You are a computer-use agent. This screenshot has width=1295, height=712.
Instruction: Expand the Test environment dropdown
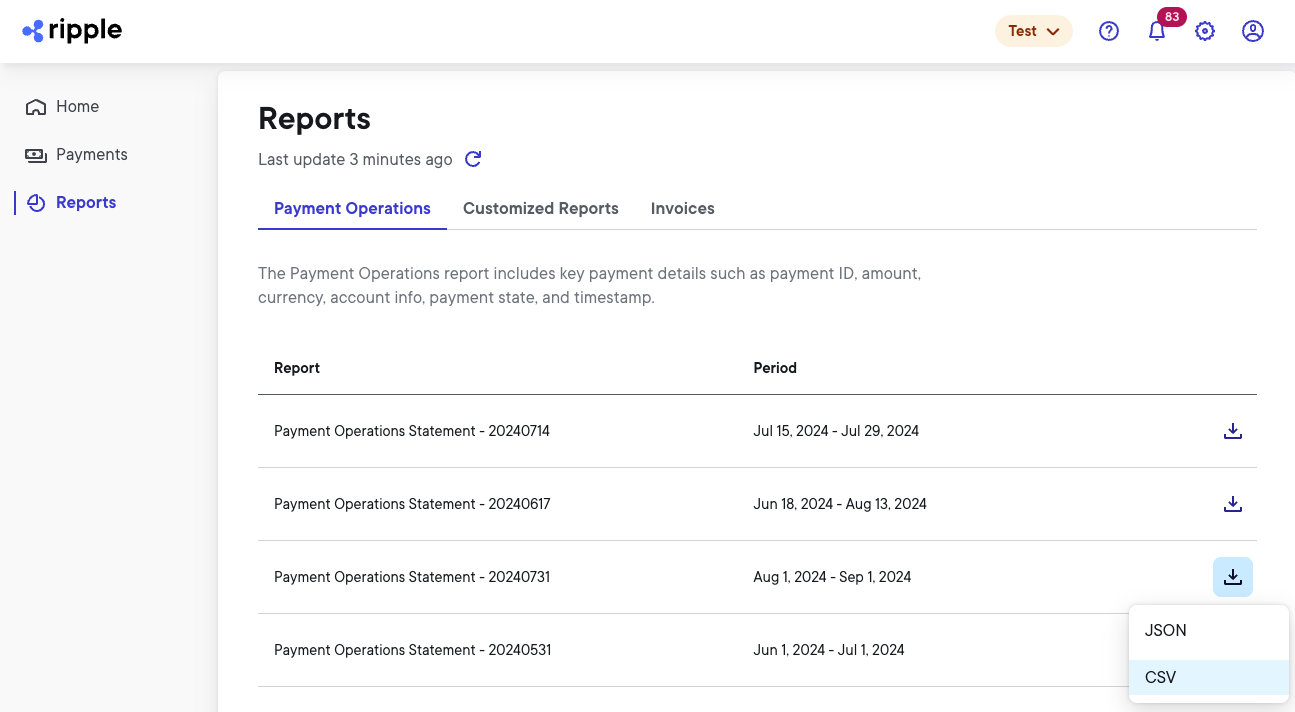pyautogui.click(x=1033, y=31)
